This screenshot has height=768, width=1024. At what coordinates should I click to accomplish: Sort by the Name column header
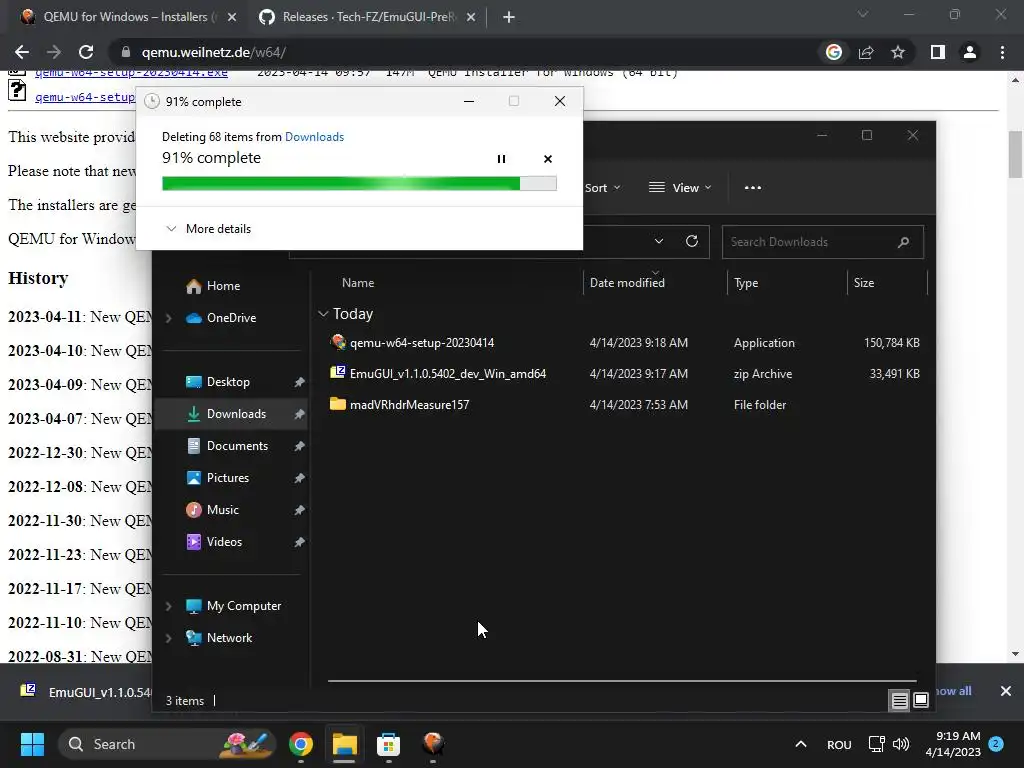[x=358, y=283]
